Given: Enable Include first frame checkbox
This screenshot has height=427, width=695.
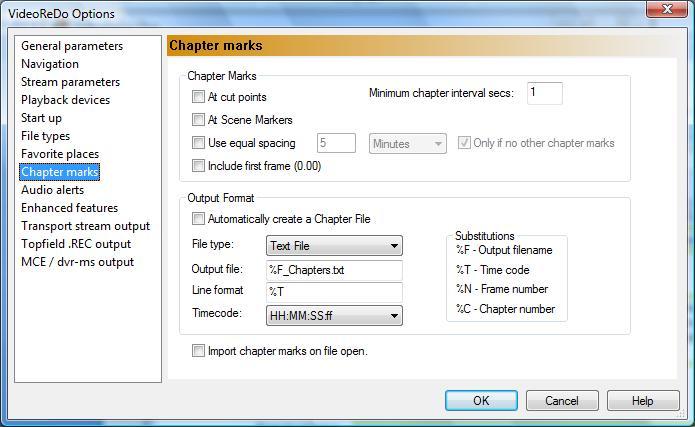Looking at the screenshot, I should coord(198,166).
